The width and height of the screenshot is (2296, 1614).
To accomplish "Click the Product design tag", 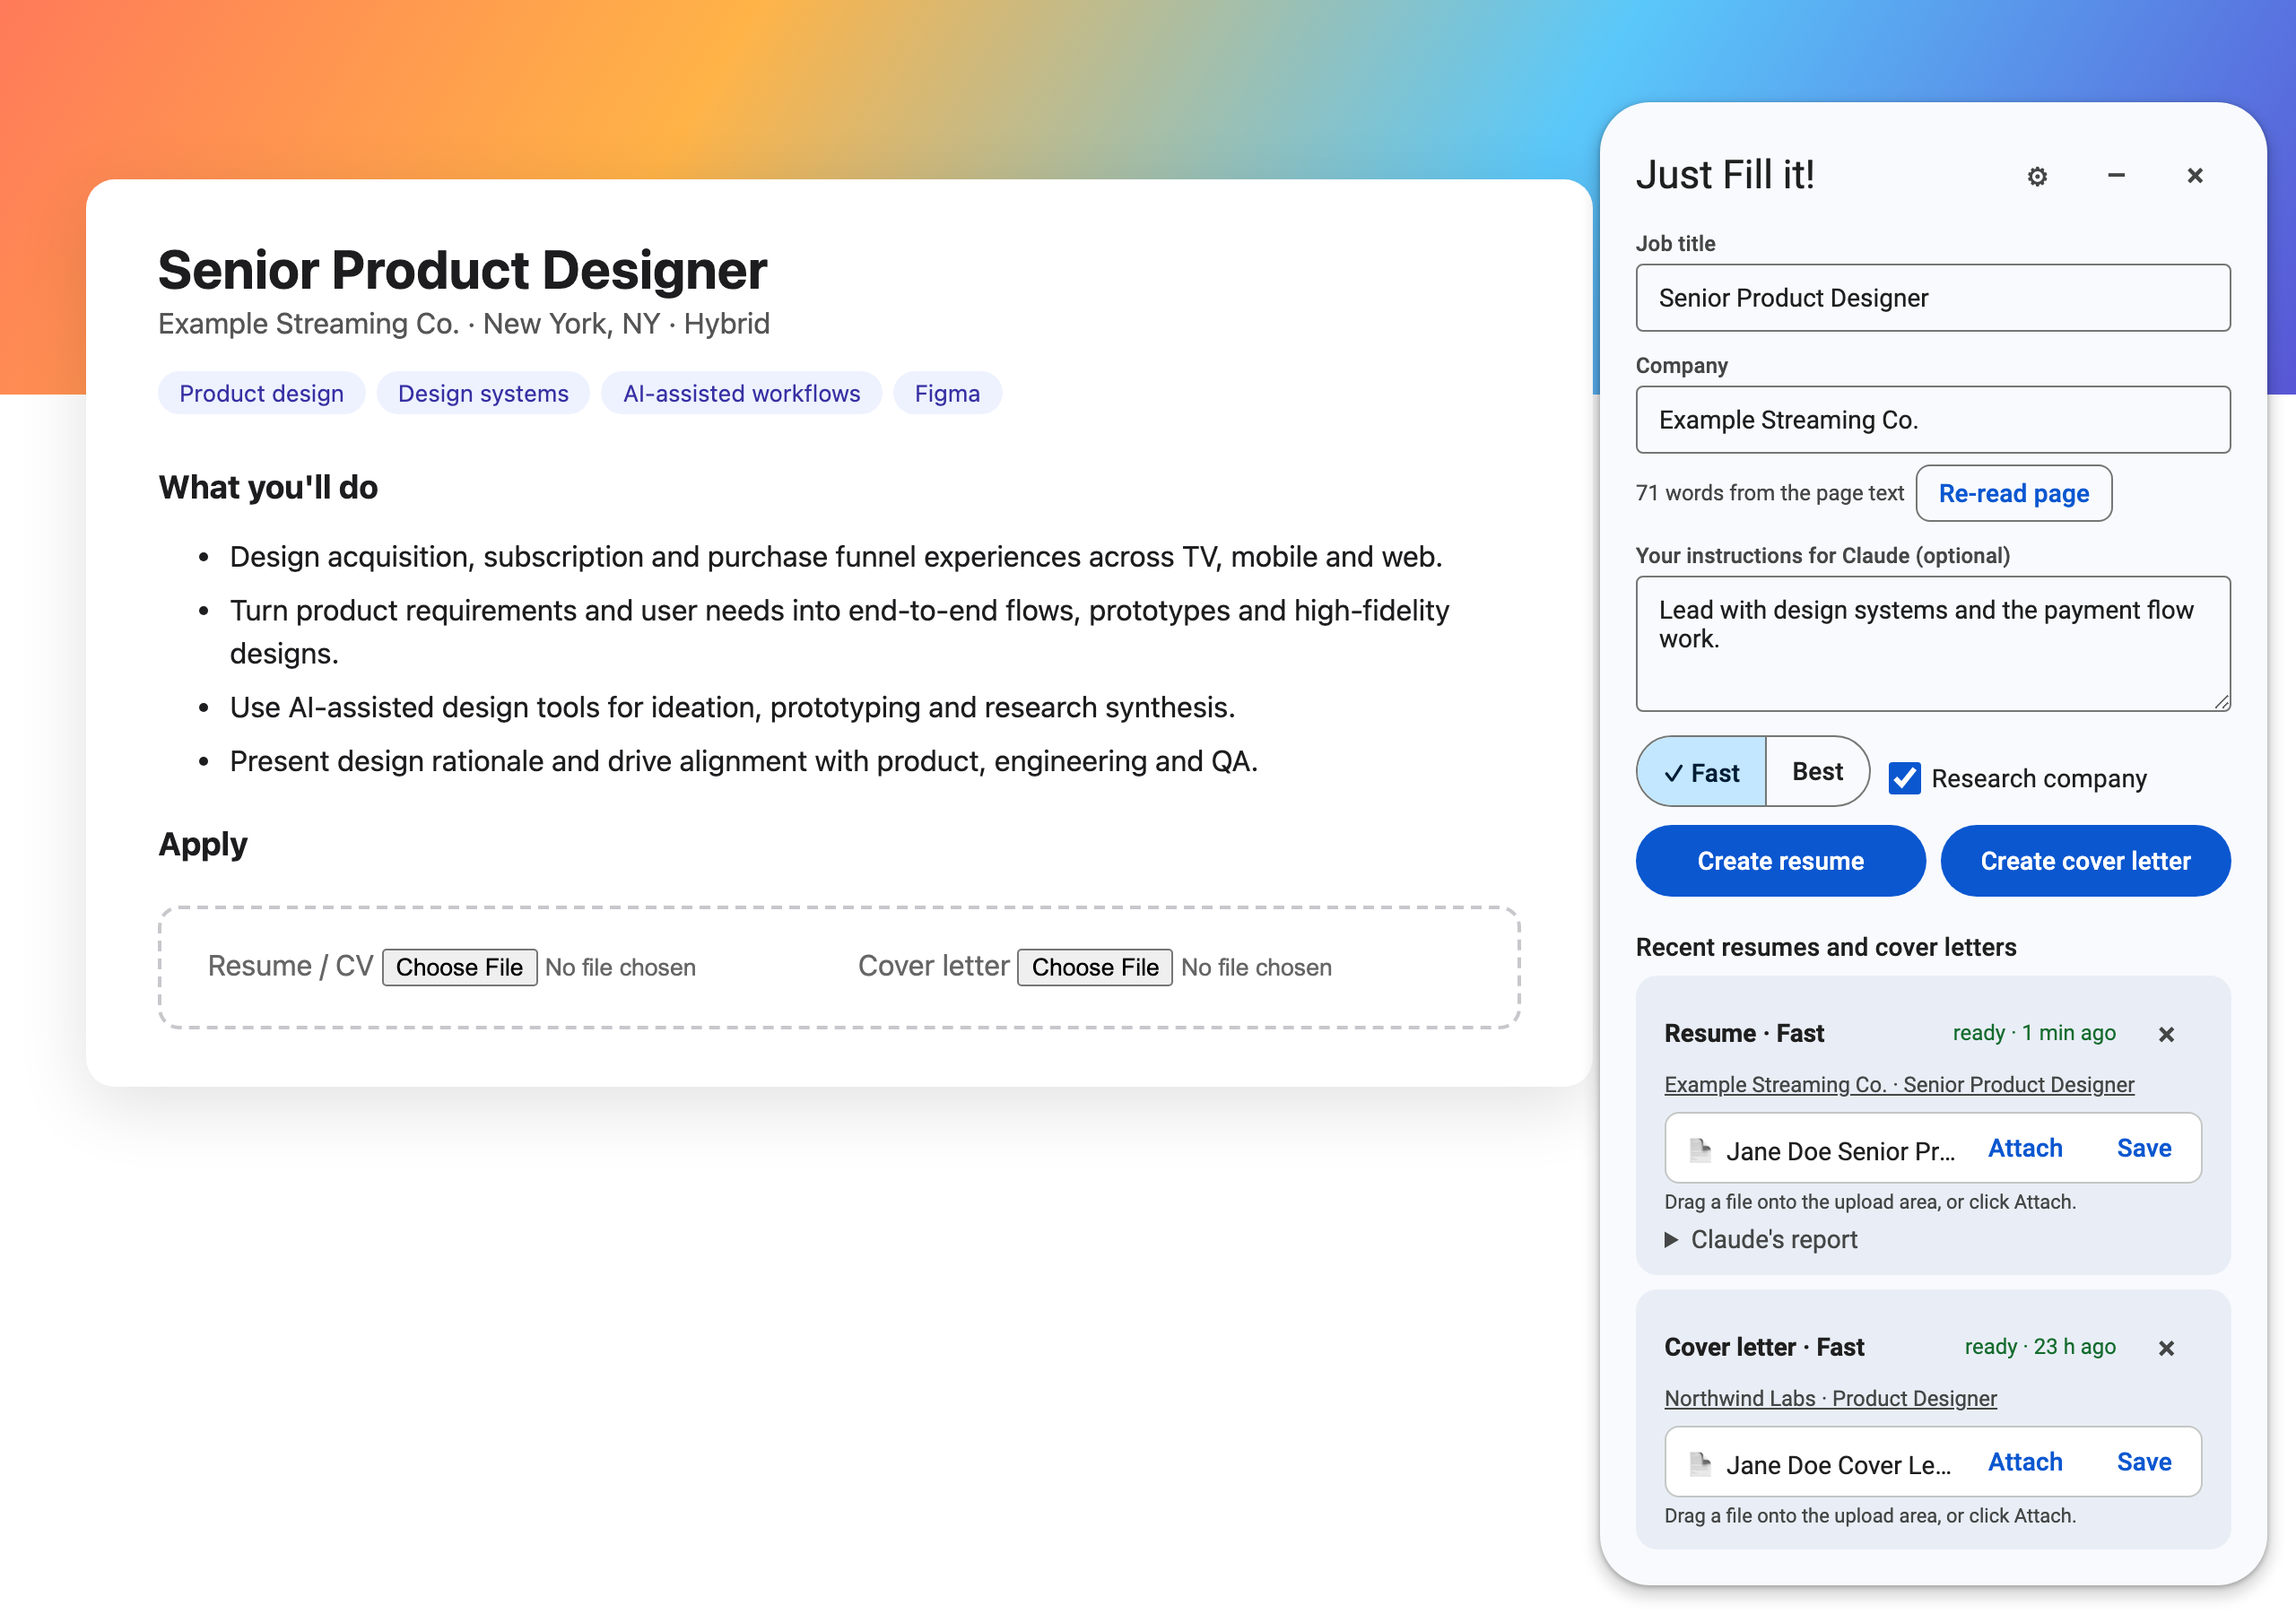I will click(261, 393).
